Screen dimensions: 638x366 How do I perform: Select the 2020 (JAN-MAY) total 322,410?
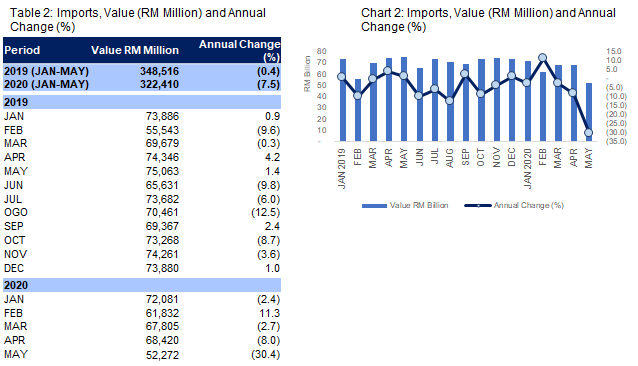coord(160,84)
